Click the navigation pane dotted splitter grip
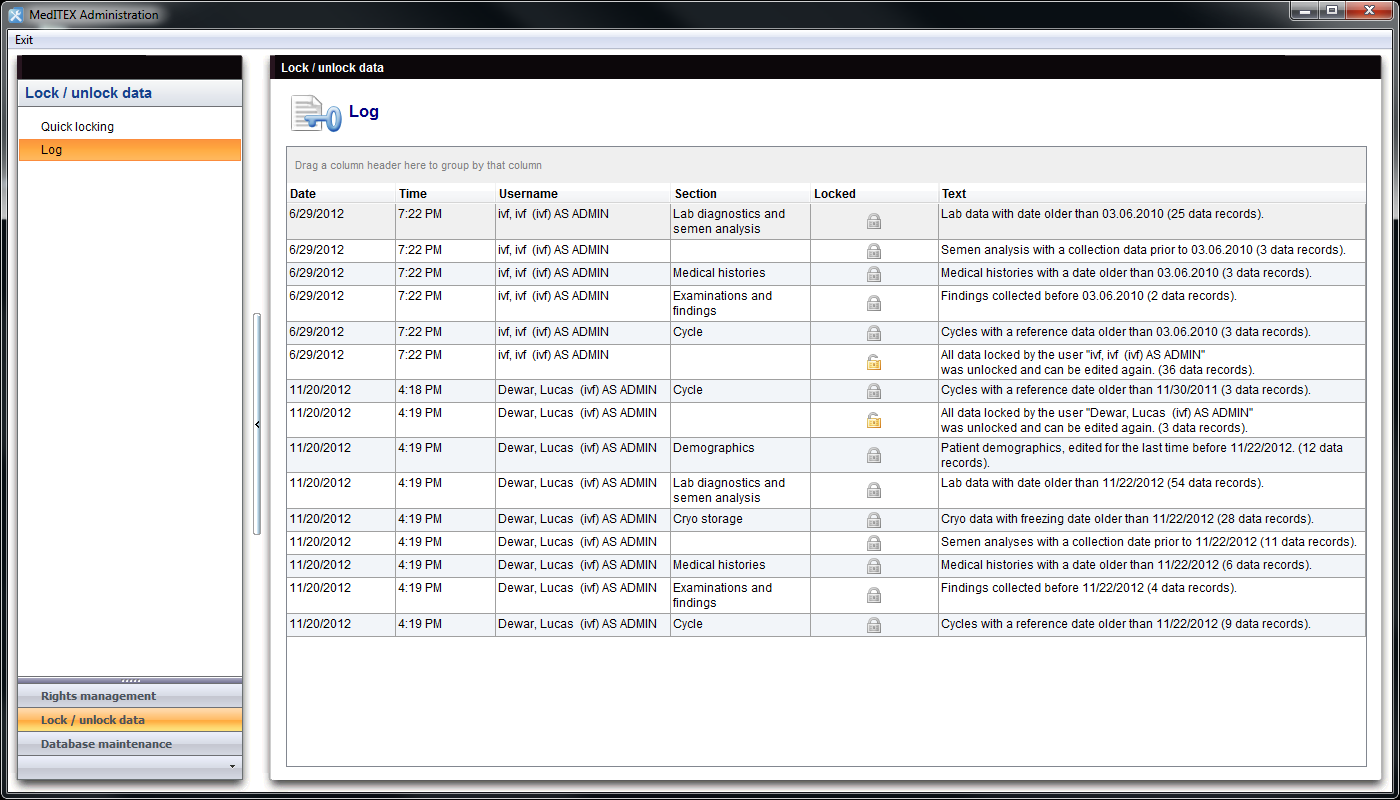Viewport: 1400px width, 800px height. point(130,680)
